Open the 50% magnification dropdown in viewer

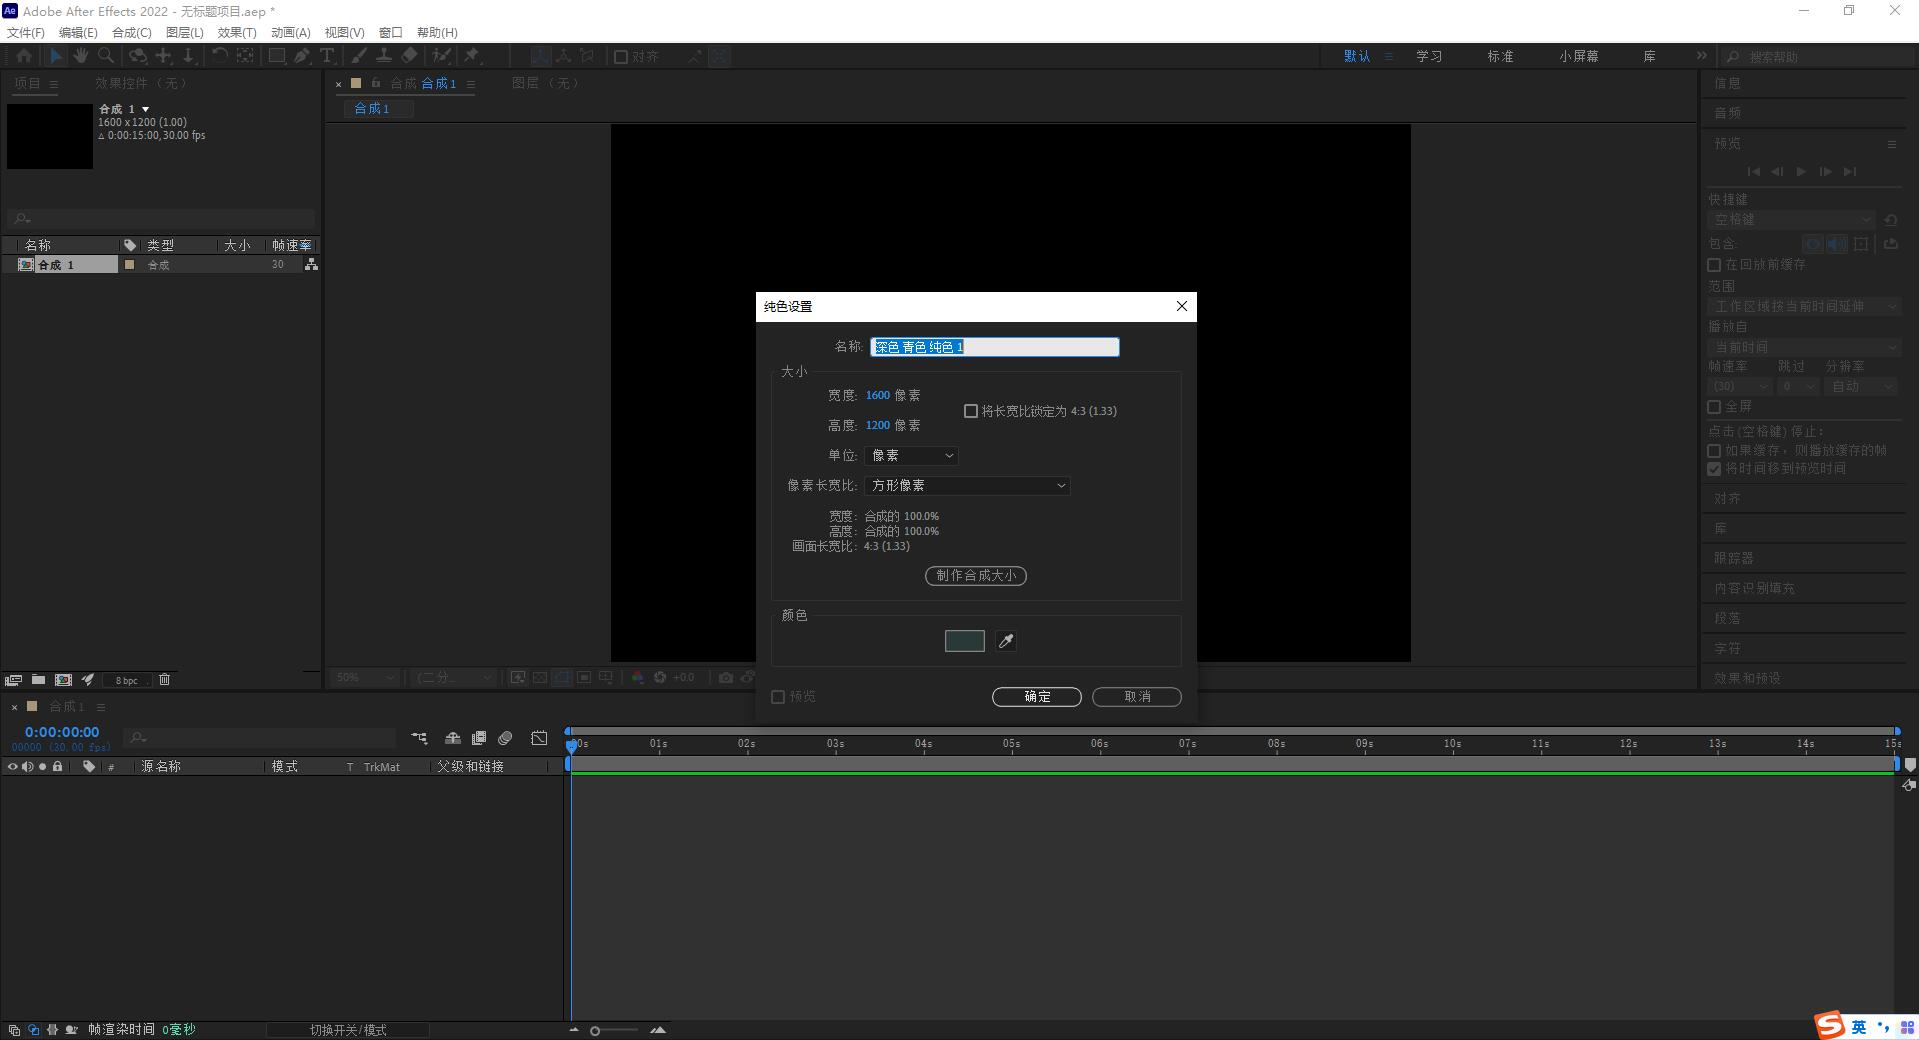[365, 677]
